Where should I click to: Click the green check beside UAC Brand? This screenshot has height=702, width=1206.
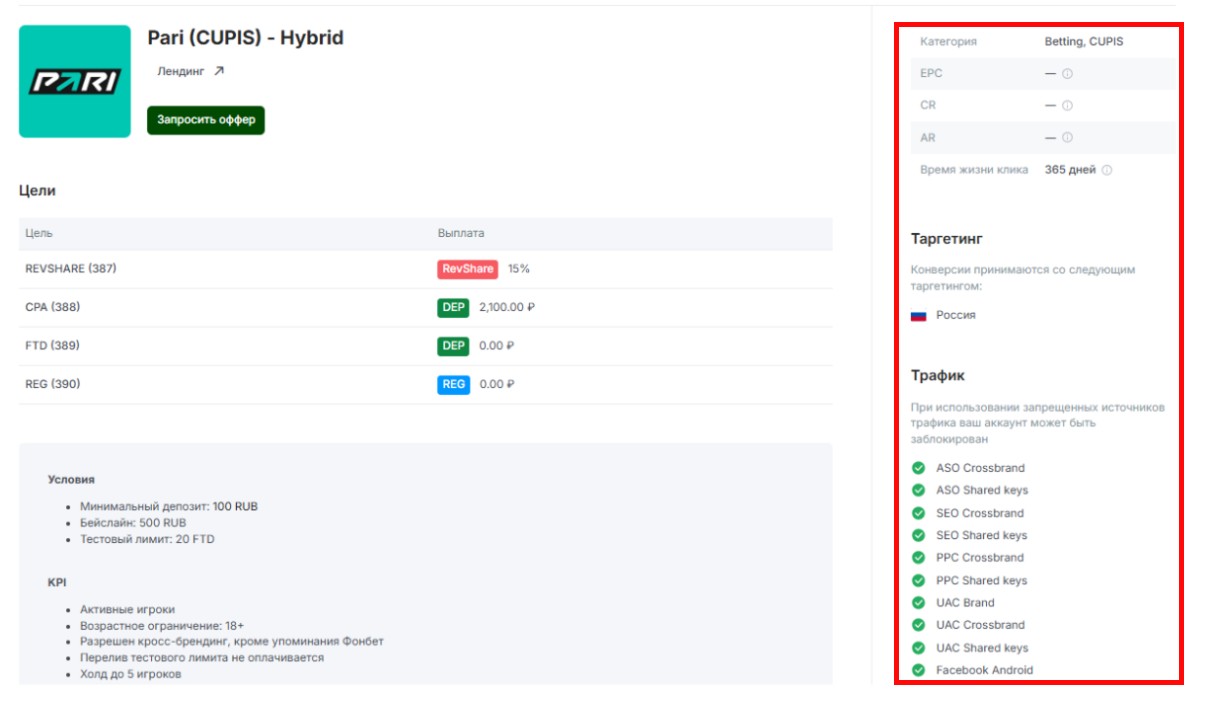pyautogui.click(x=918, y=603)
